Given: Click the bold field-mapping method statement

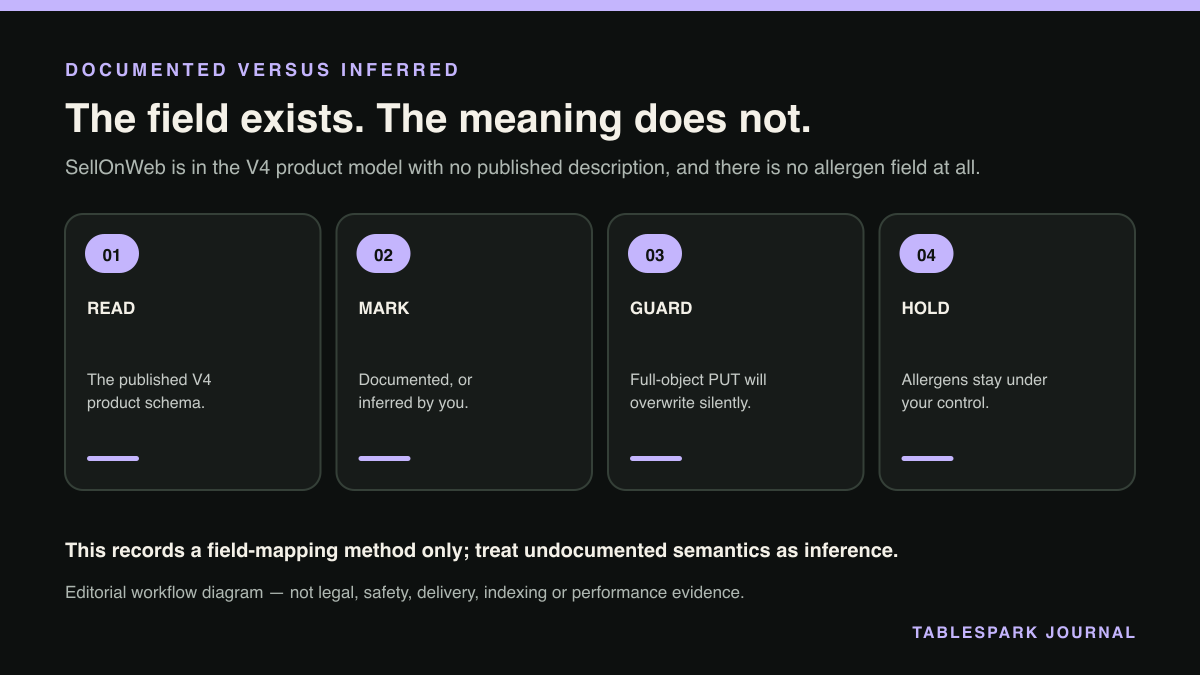Looking at the screenshot, I should coord(482,550).
